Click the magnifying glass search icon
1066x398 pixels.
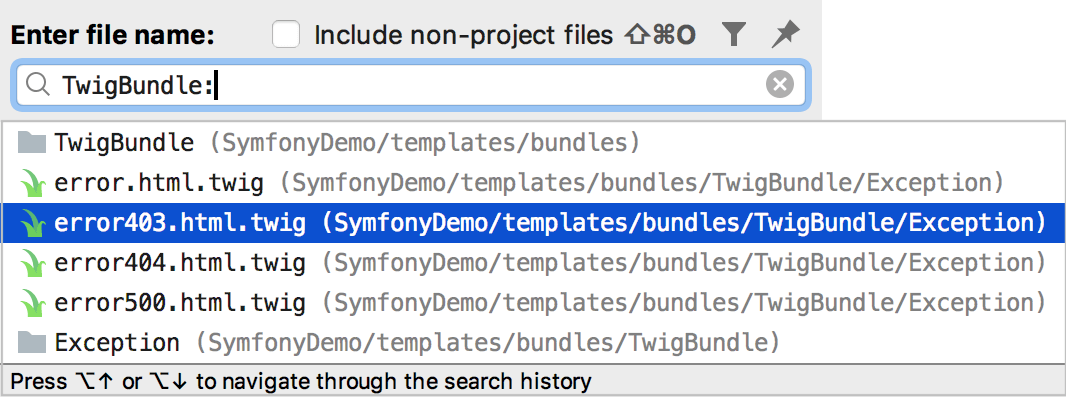point(37,85)
